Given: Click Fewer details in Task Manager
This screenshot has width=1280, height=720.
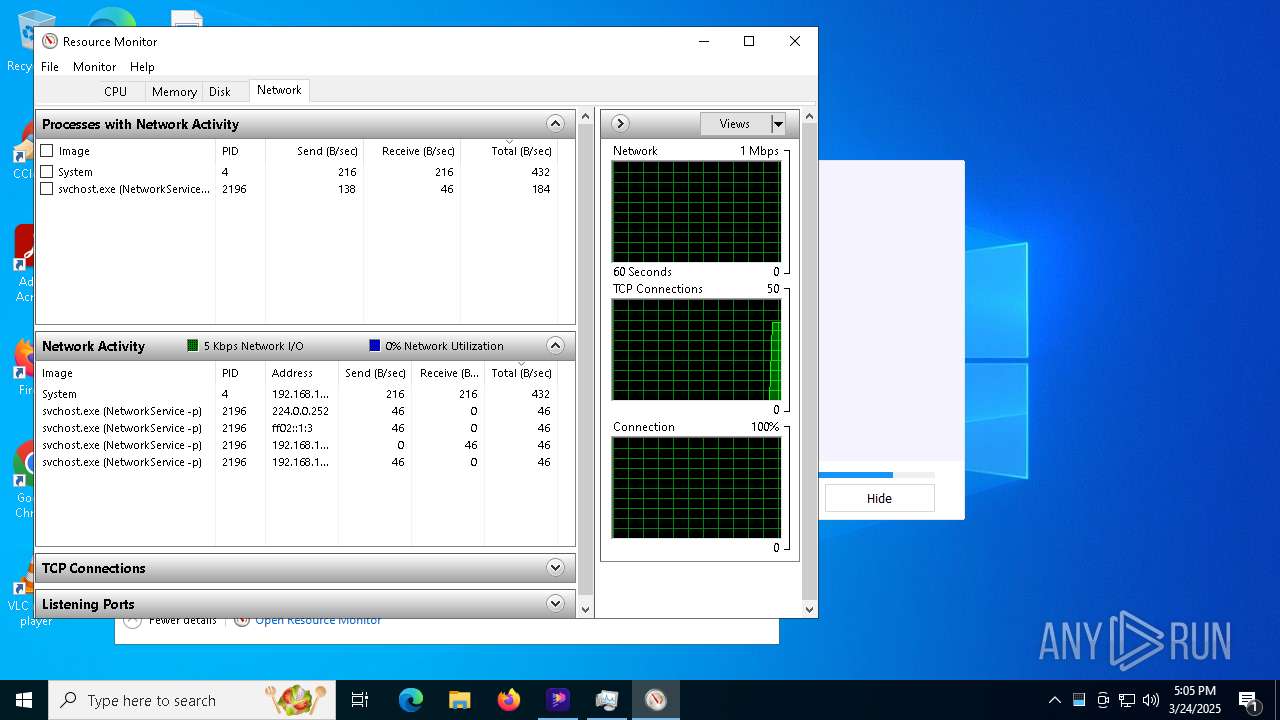Looking at the screenshot, I should (183, 621).
